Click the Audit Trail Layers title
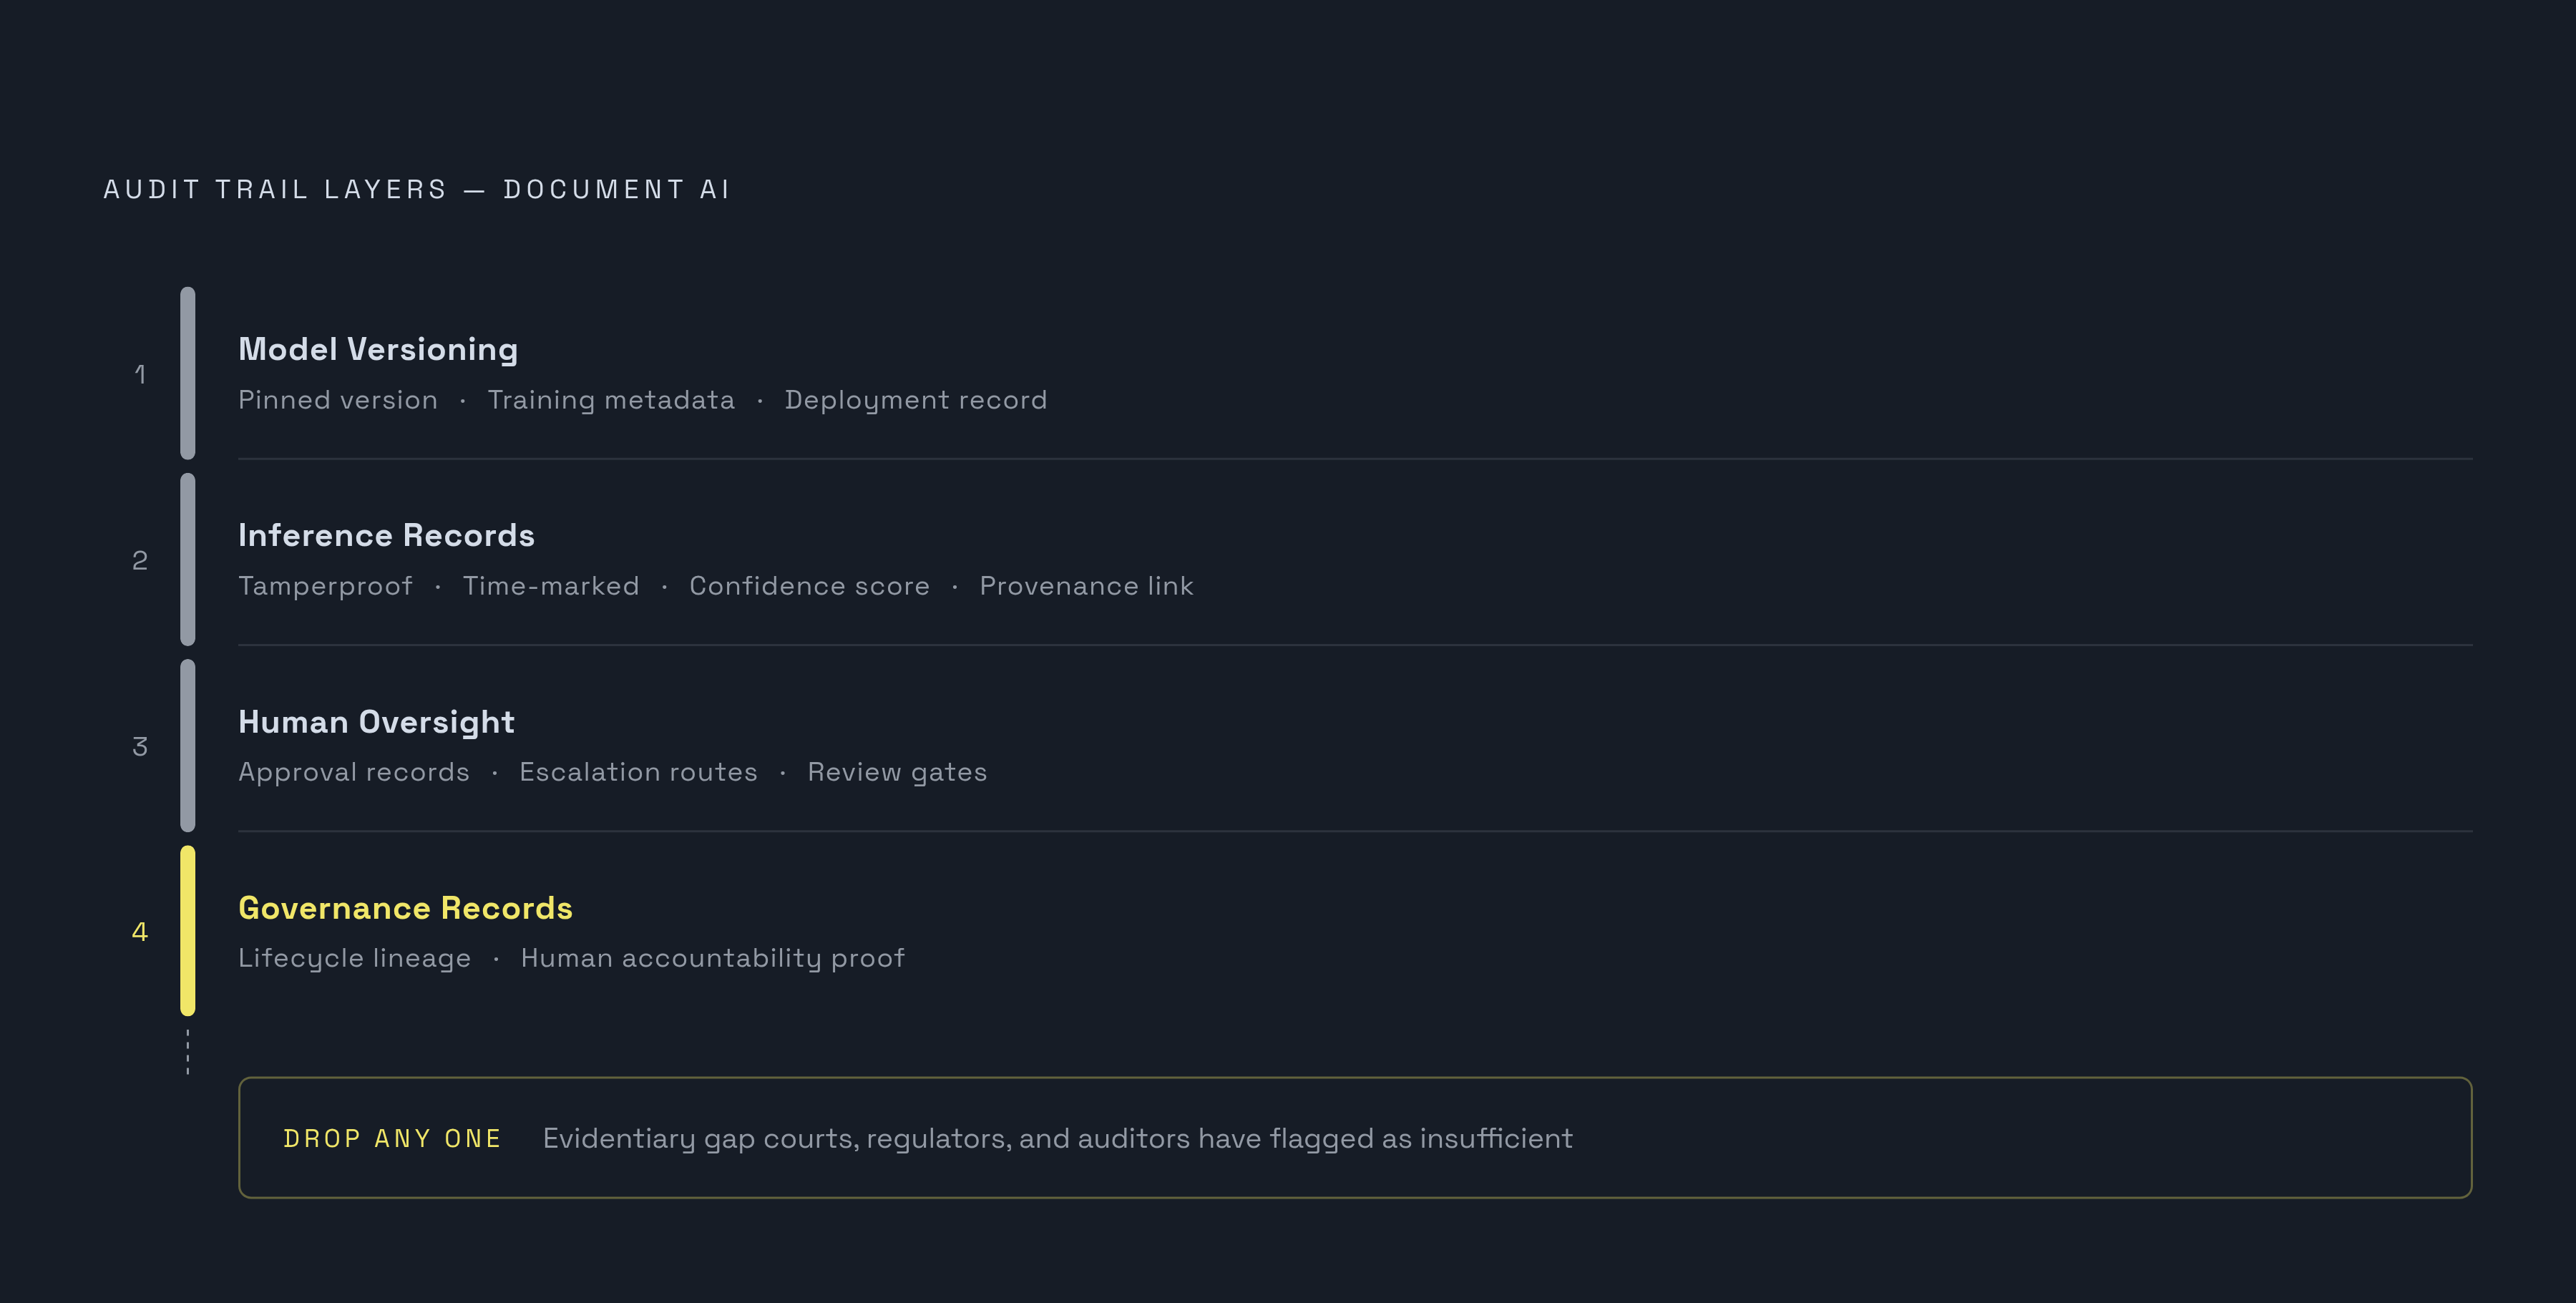Viewport: 2576px width, 1303px height. pos(417,189)
